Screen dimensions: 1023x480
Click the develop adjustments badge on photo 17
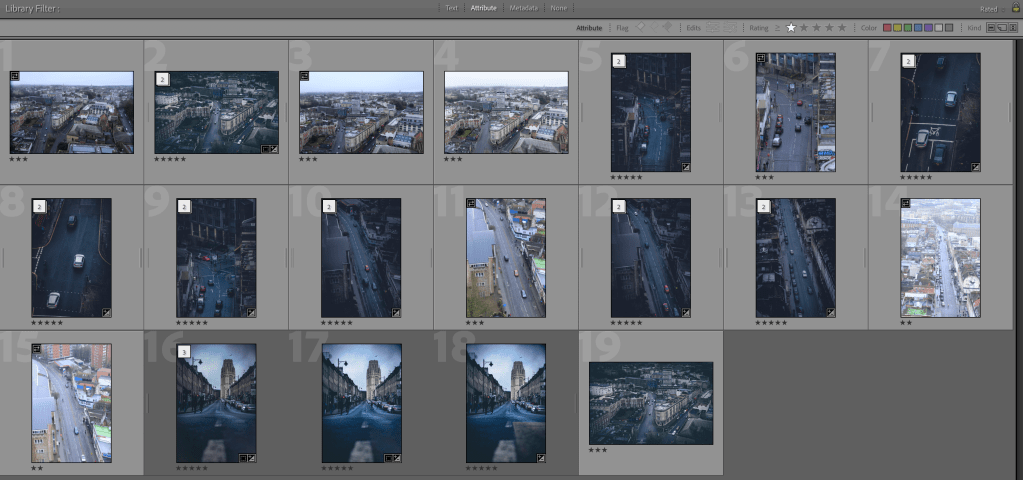(396, 457)
